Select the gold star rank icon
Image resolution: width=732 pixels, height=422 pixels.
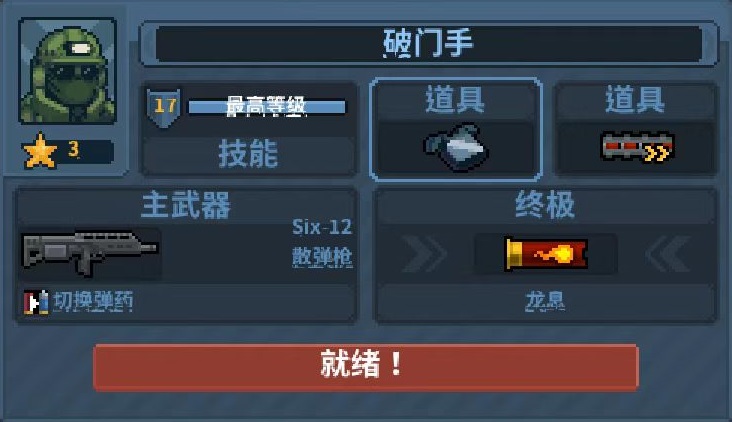40,151
